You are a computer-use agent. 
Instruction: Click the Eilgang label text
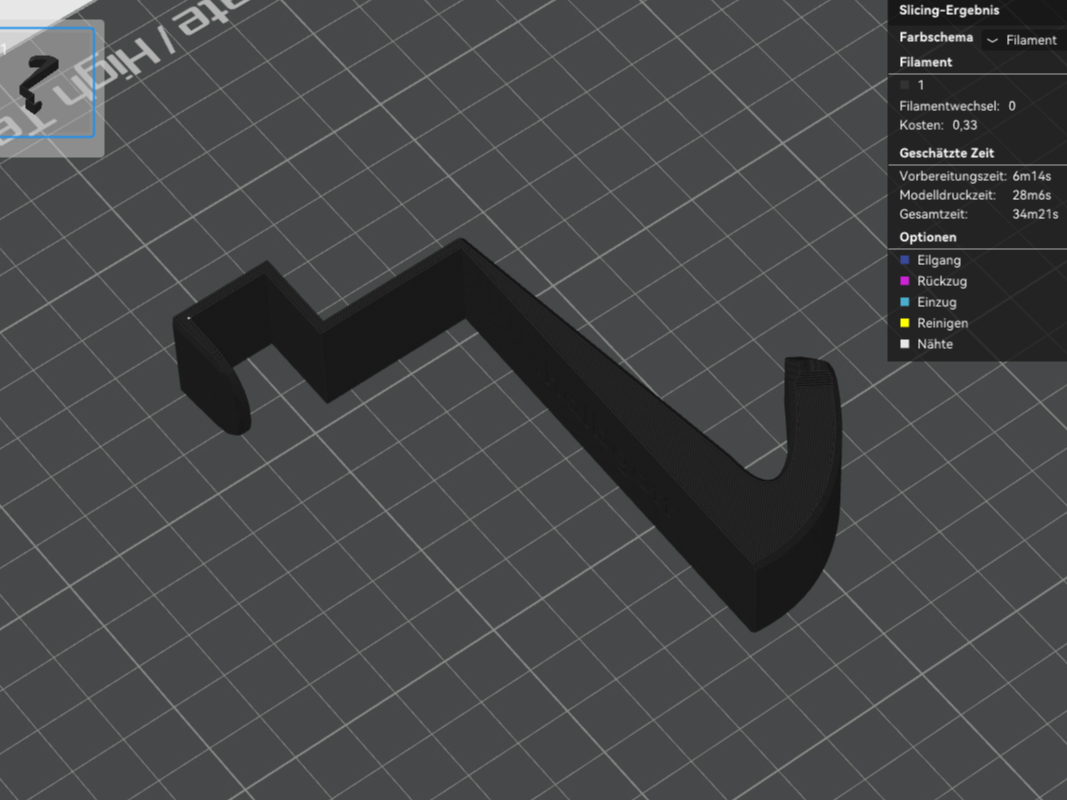[x=938, y=260]
